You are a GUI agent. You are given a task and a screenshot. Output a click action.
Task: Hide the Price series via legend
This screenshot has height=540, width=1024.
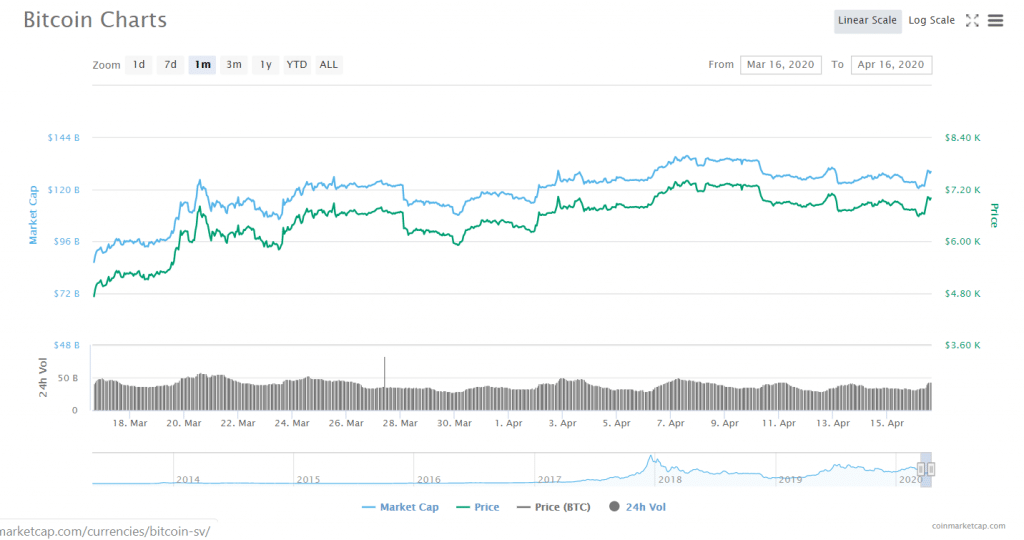click(476, 507)
